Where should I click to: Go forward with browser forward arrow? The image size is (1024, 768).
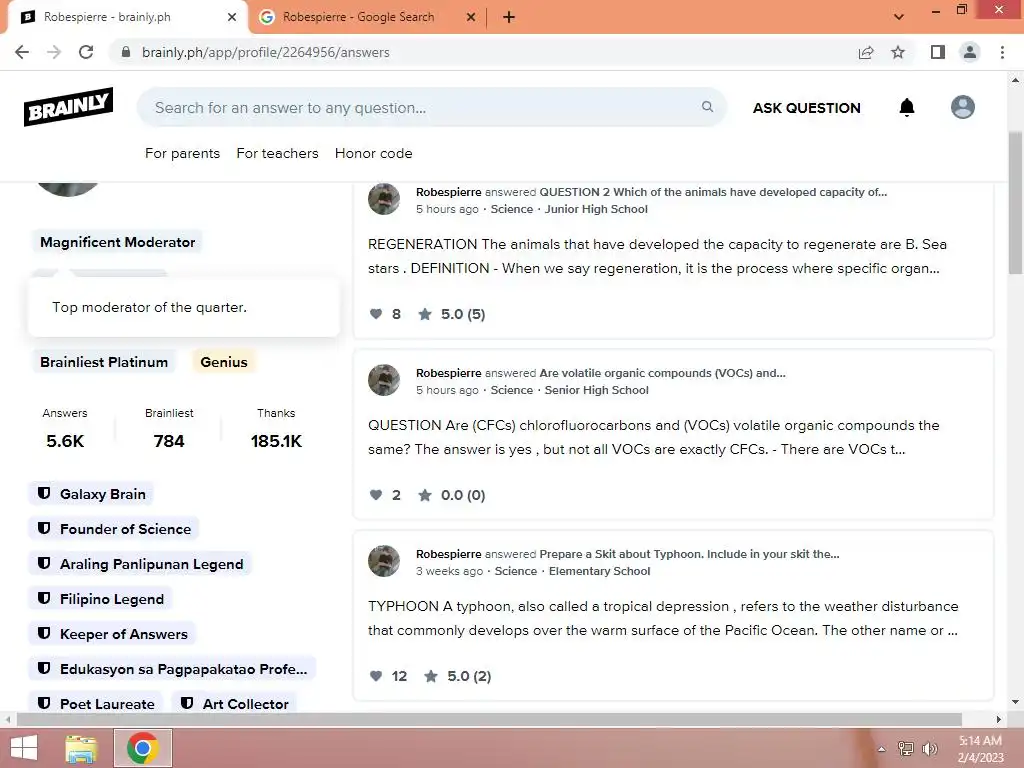[x=54, y=52]
